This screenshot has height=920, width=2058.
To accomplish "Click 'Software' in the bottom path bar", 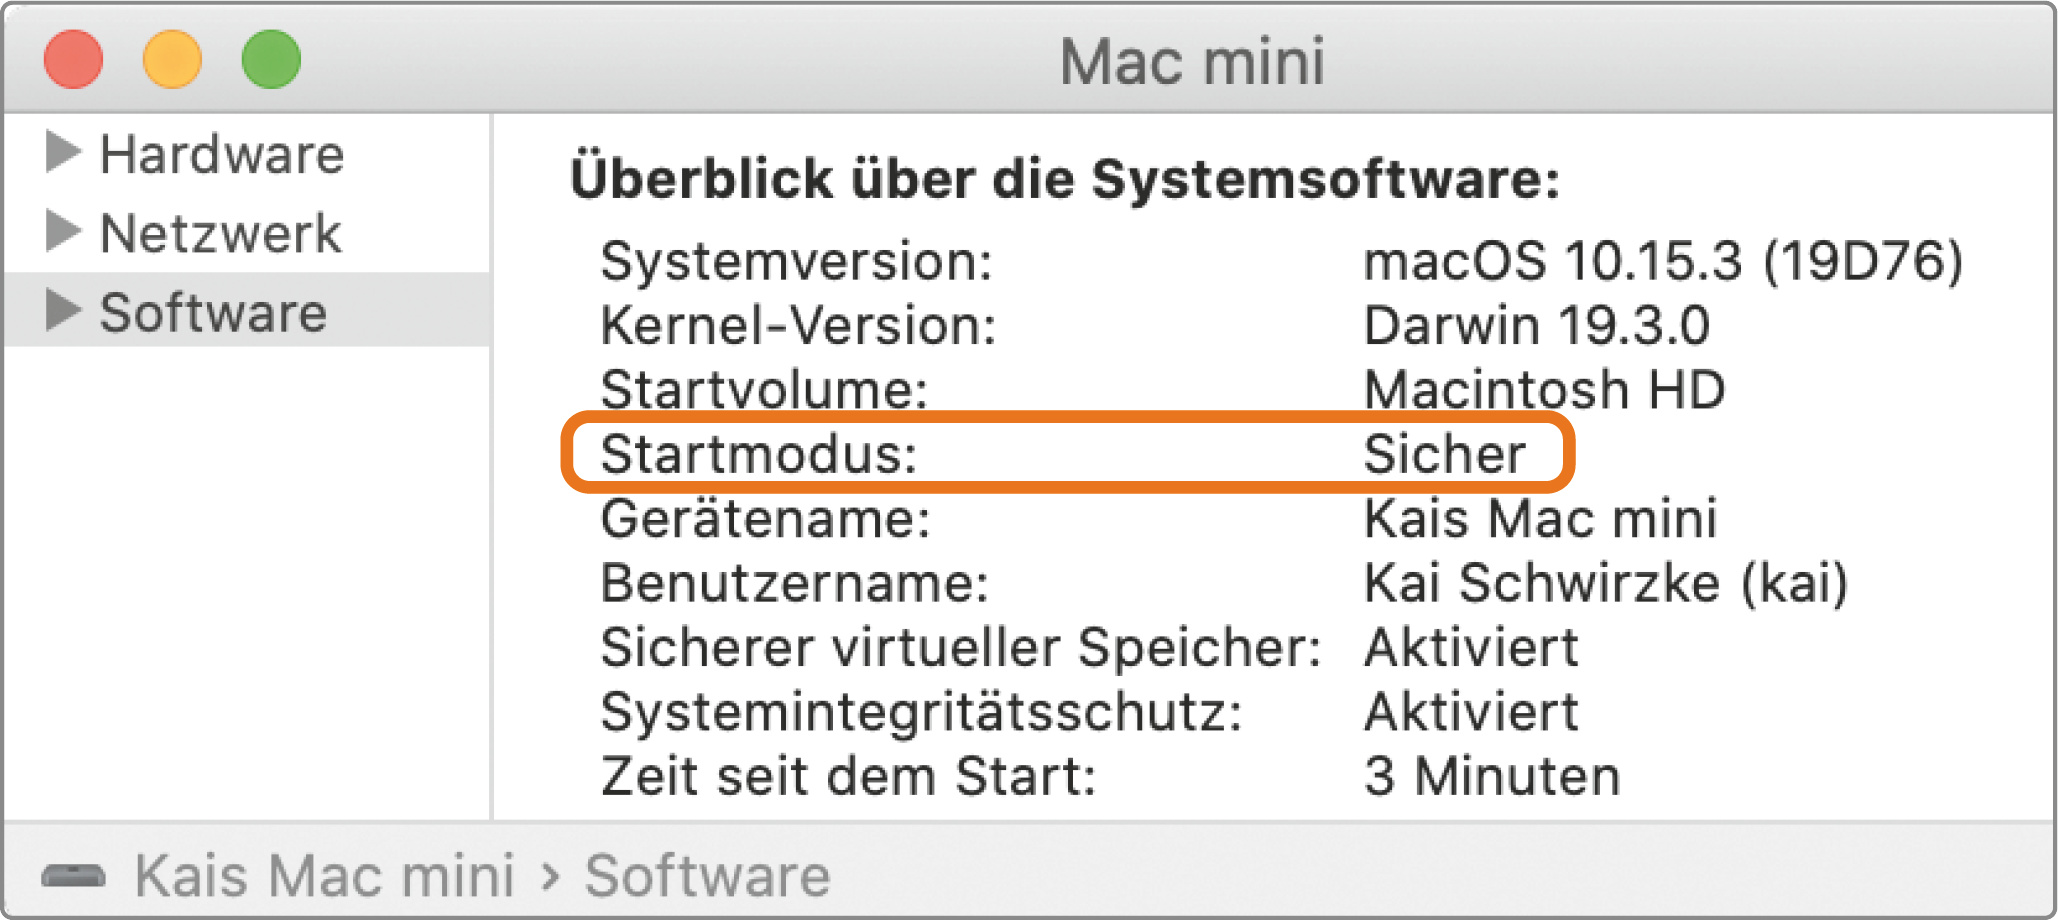I will coord(707,877).
